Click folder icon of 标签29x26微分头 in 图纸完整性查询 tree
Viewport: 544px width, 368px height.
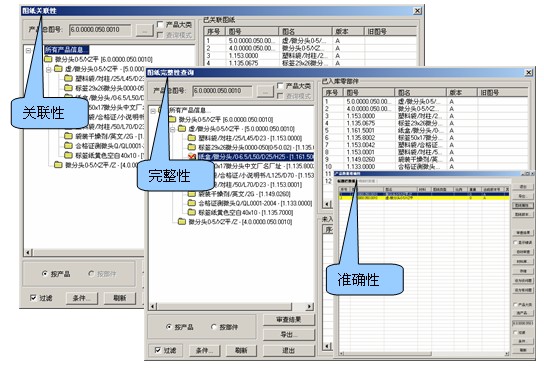[192, 147]
